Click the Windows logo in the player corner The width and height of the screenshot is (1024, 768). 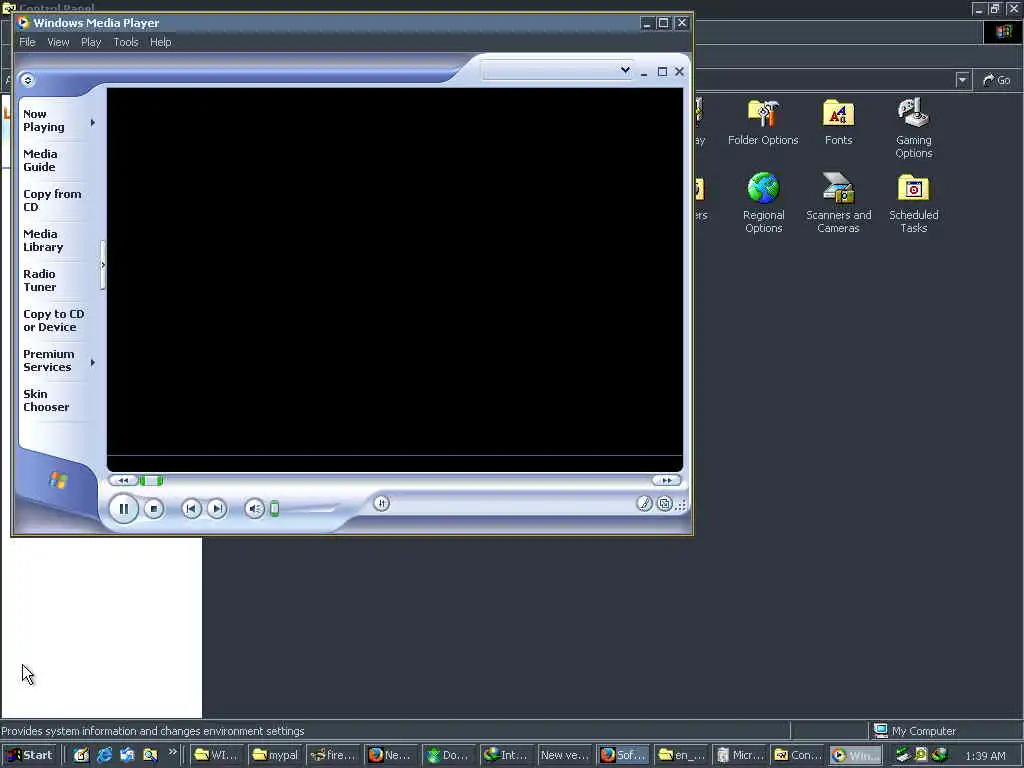[57, 480]
